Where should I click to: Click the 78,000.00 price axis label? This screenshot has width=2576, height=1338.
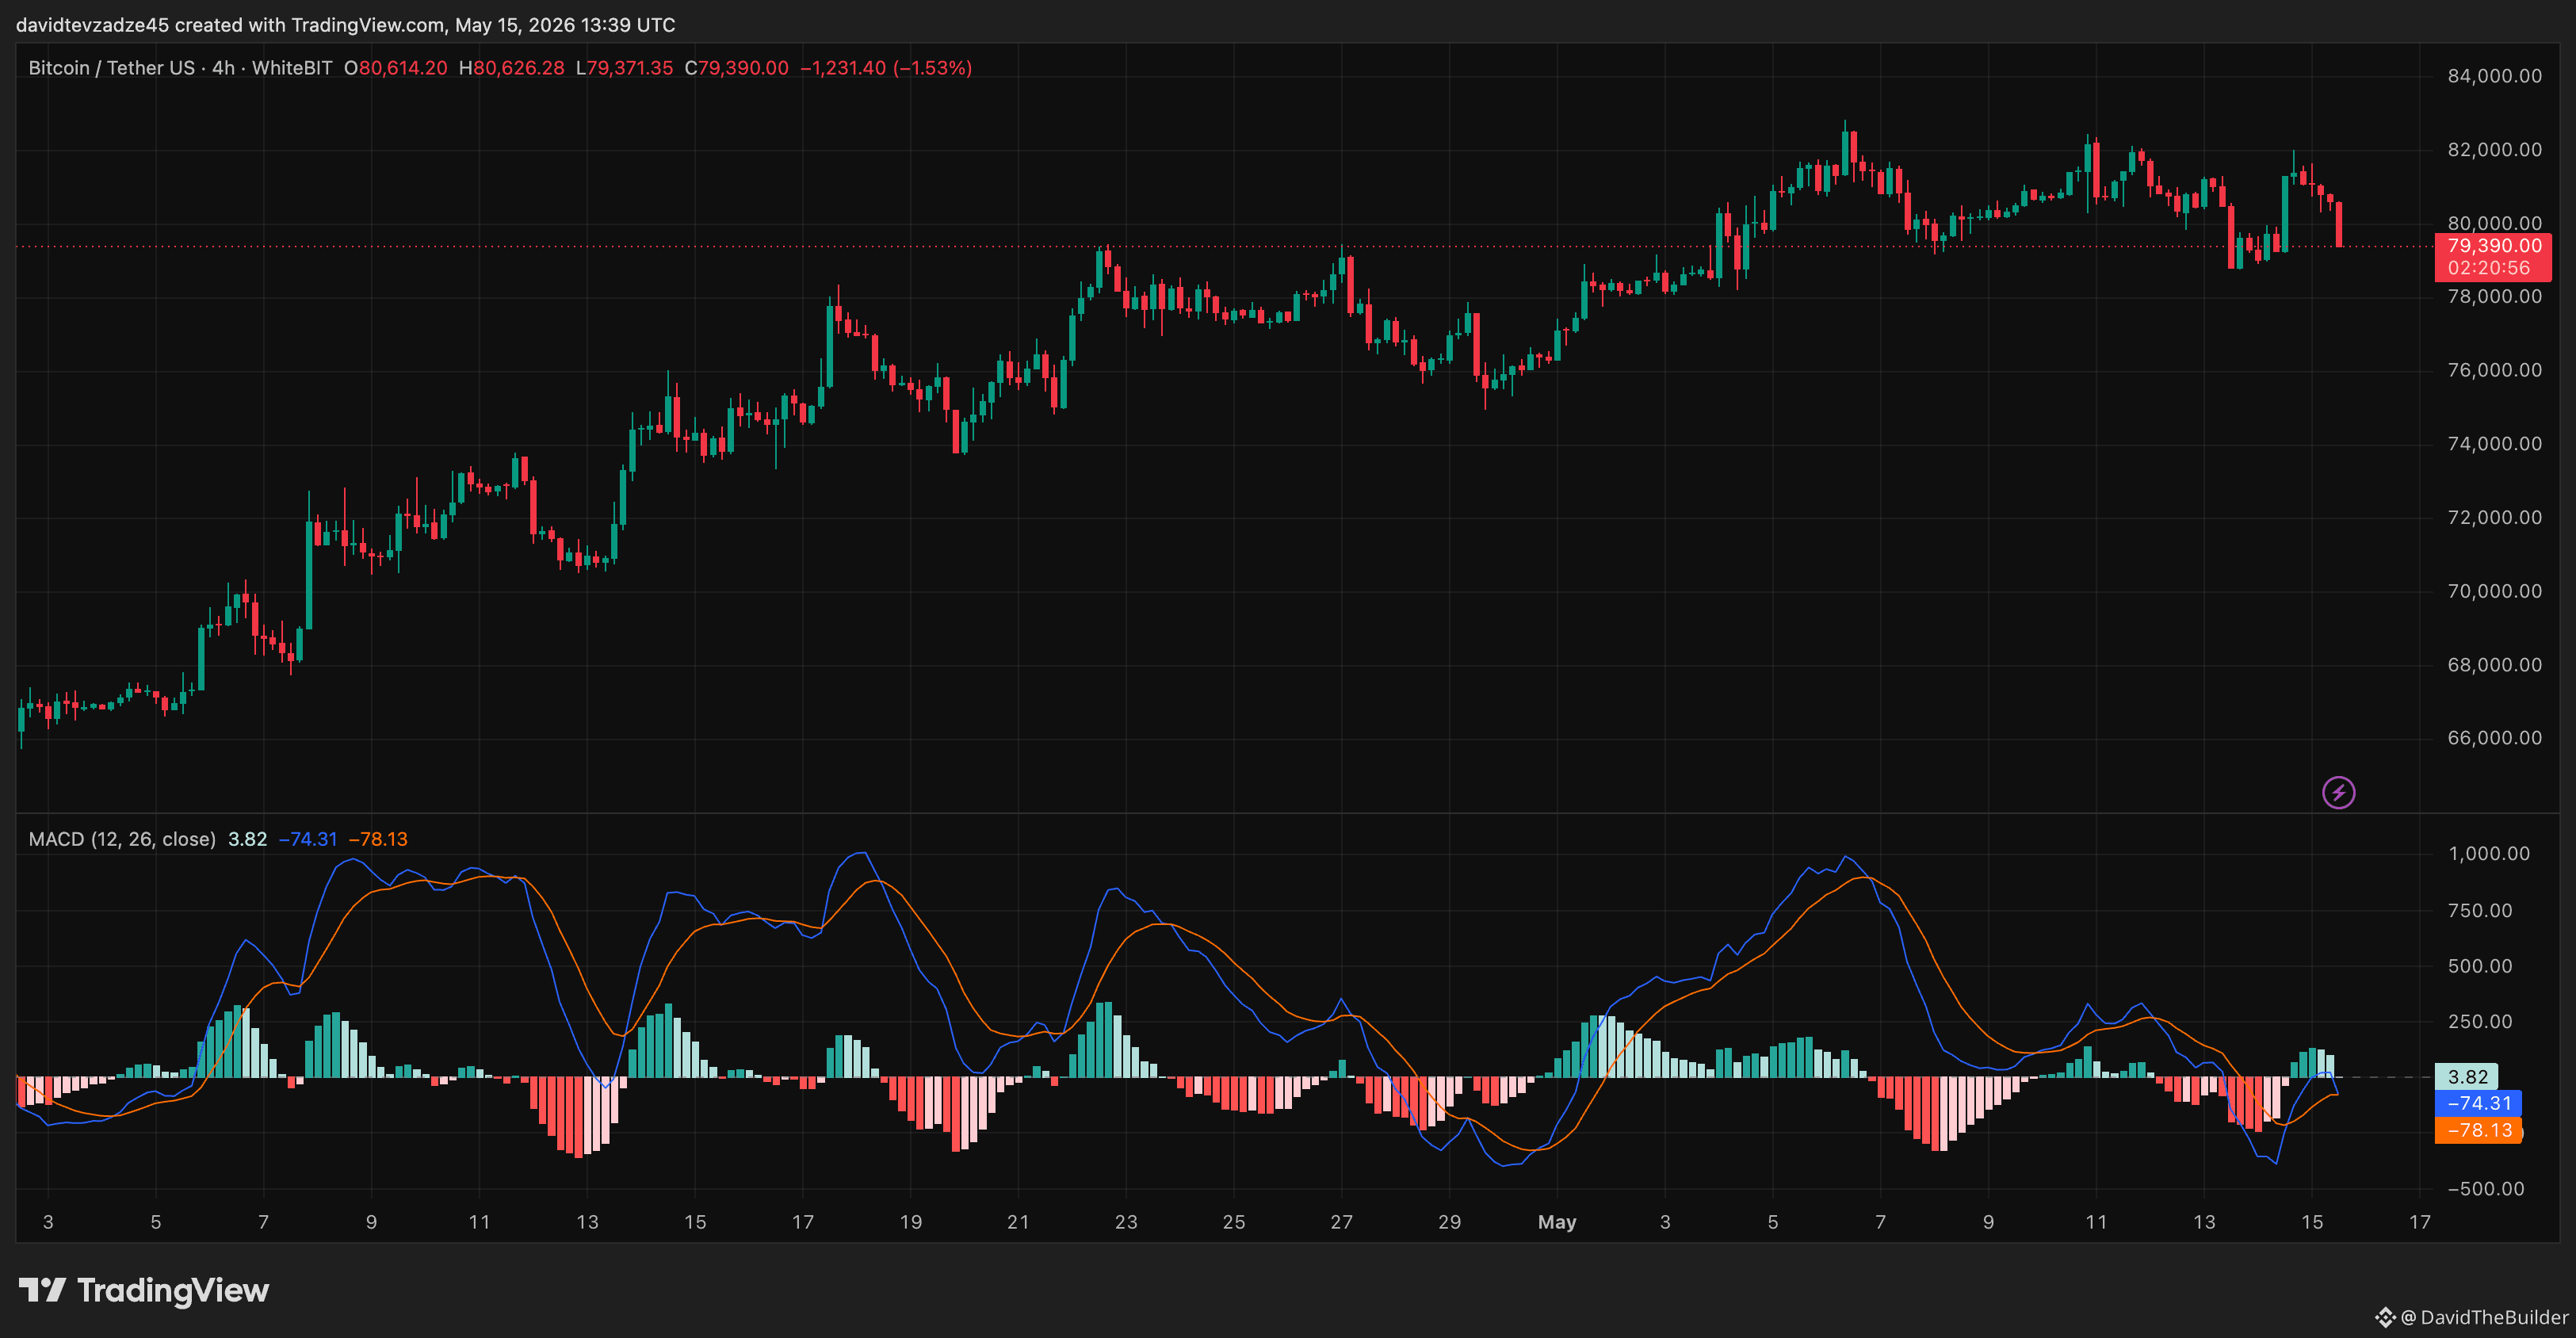coord(2494,297)
